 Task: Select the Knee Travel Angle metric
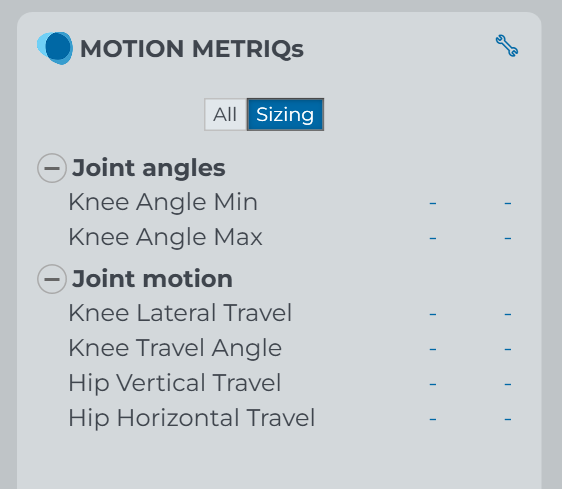(175, 348)
